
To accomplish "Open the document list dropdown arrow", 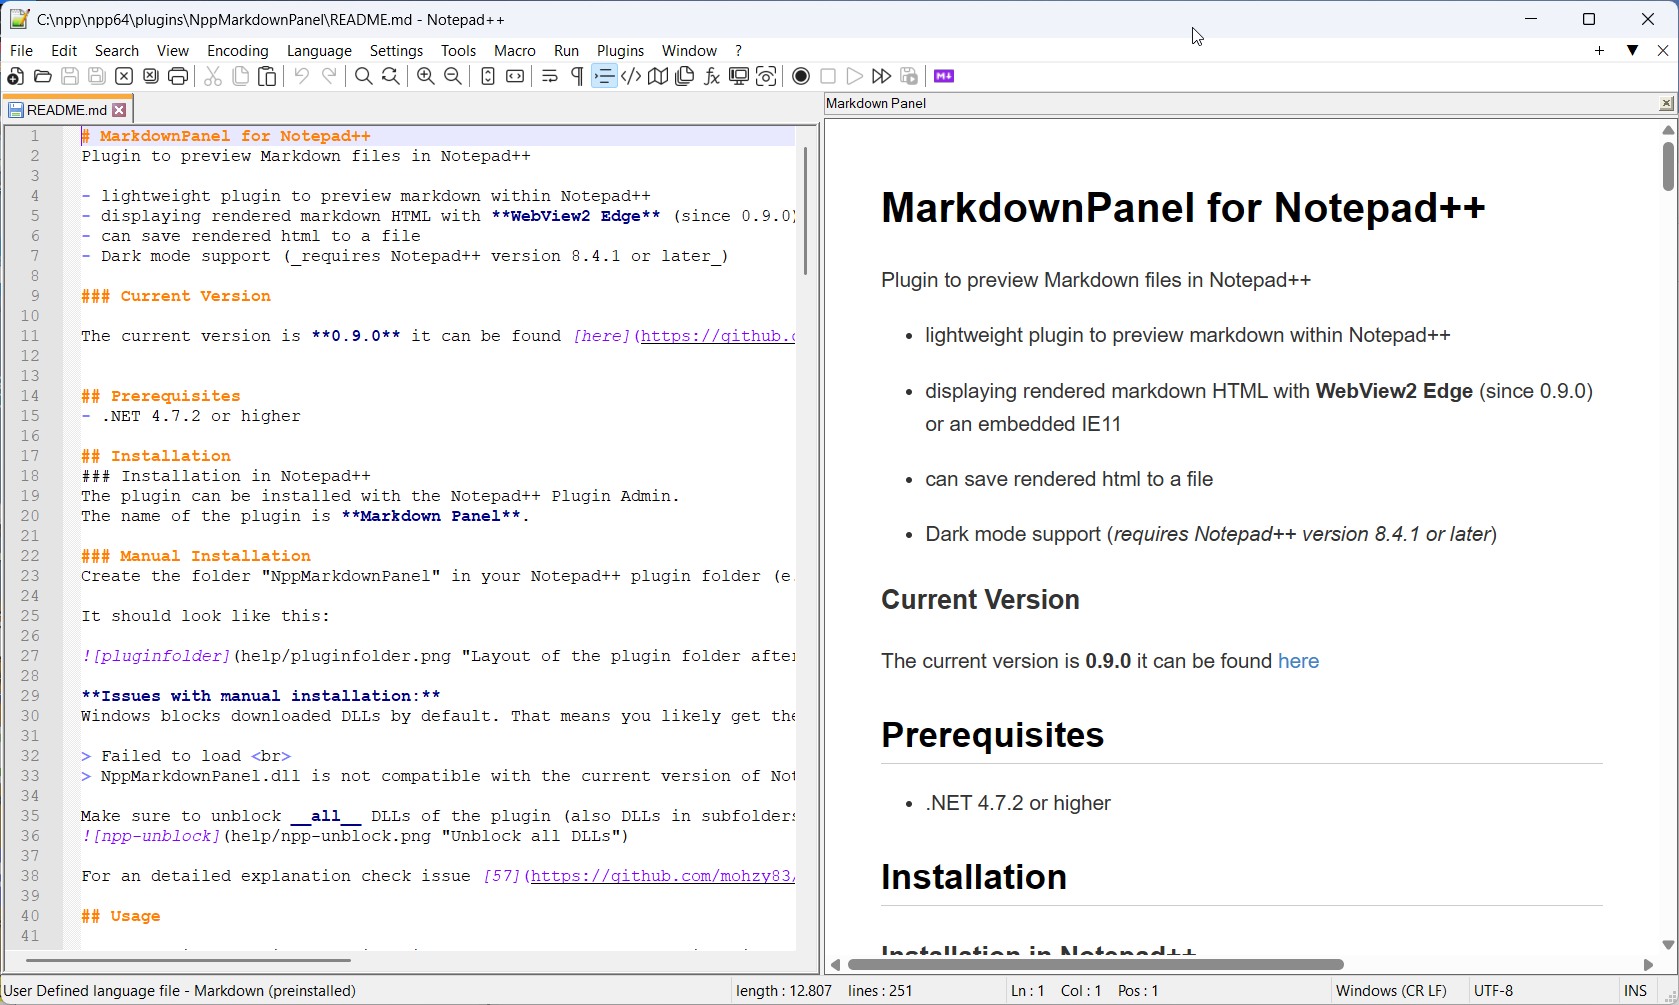I will tap(1632, 50).
